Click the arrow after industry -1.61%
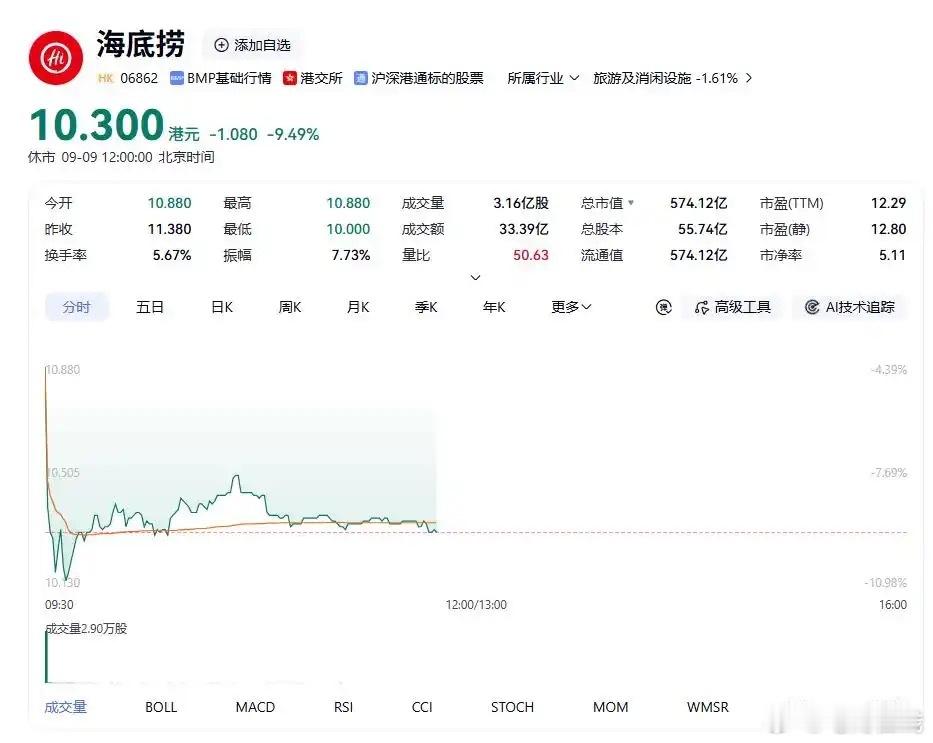 click(x=749, y=78)
